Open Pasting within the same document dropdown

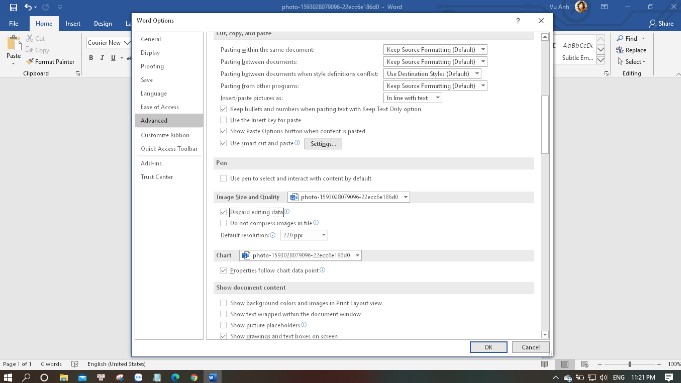click(x=435, y=50)
